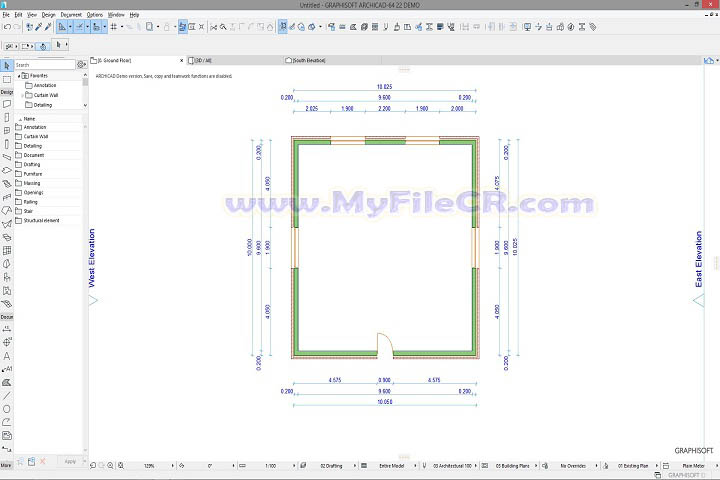Screen dimensions: 720x480
Task: Open the Grid Snap options dropdown arrow
Action: pos(122,27)
